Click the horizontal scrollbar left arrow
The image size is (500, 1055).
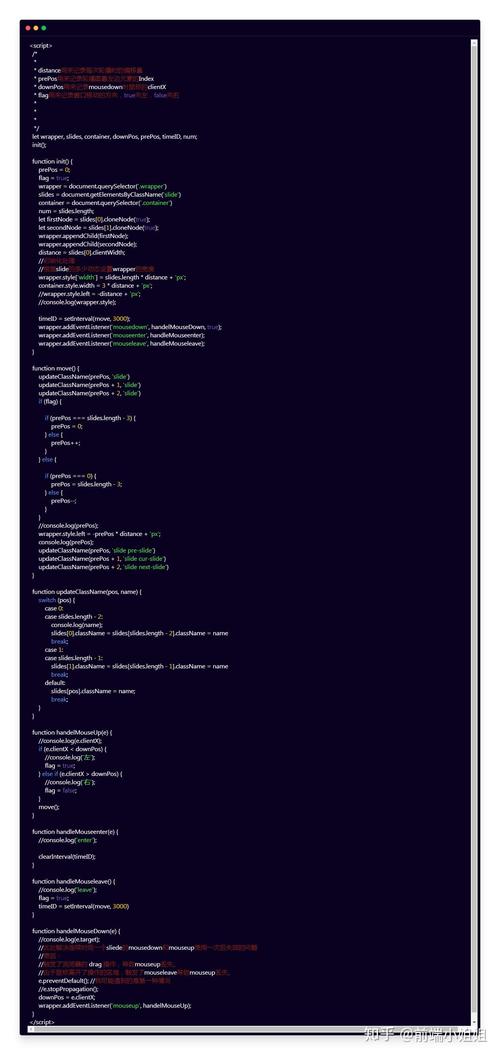[x=31, y=1029]
